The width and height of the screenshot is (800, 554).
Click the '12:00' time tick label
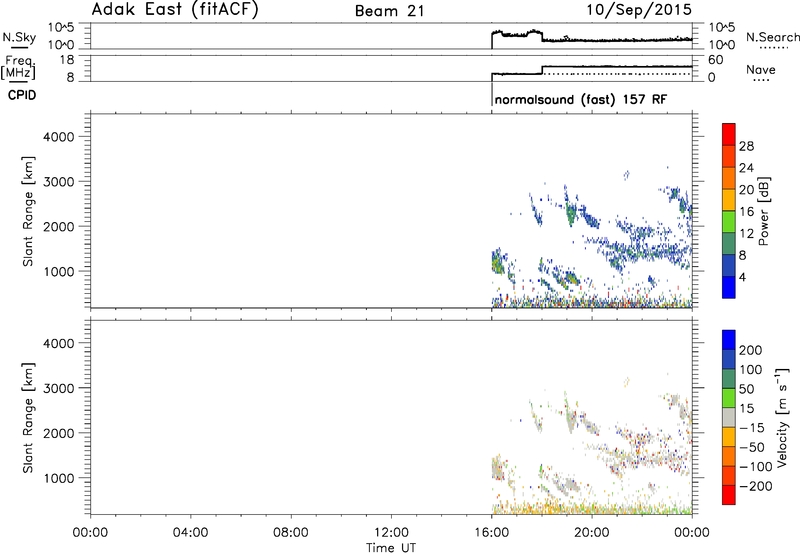[391, 533]
